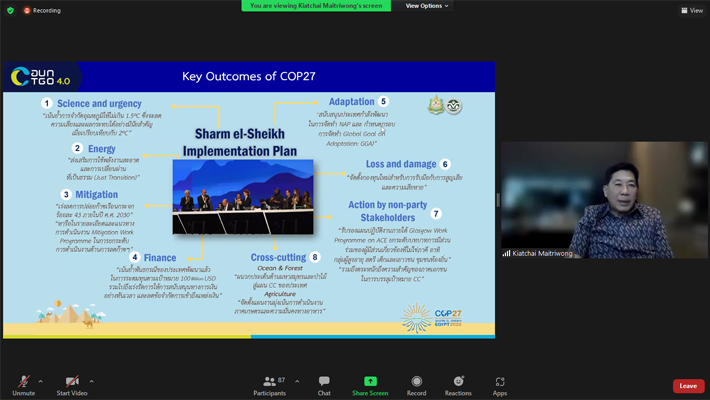Click the Finance heading
This screenshot has height=400, width=710.
tap(160, 258)
